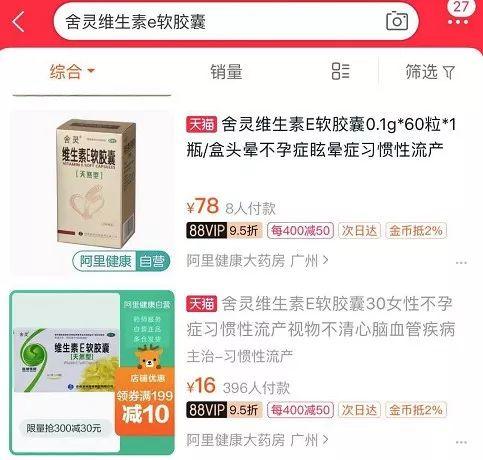Open camera image search icon
The image size is (483, 460).
coord(397,21)
